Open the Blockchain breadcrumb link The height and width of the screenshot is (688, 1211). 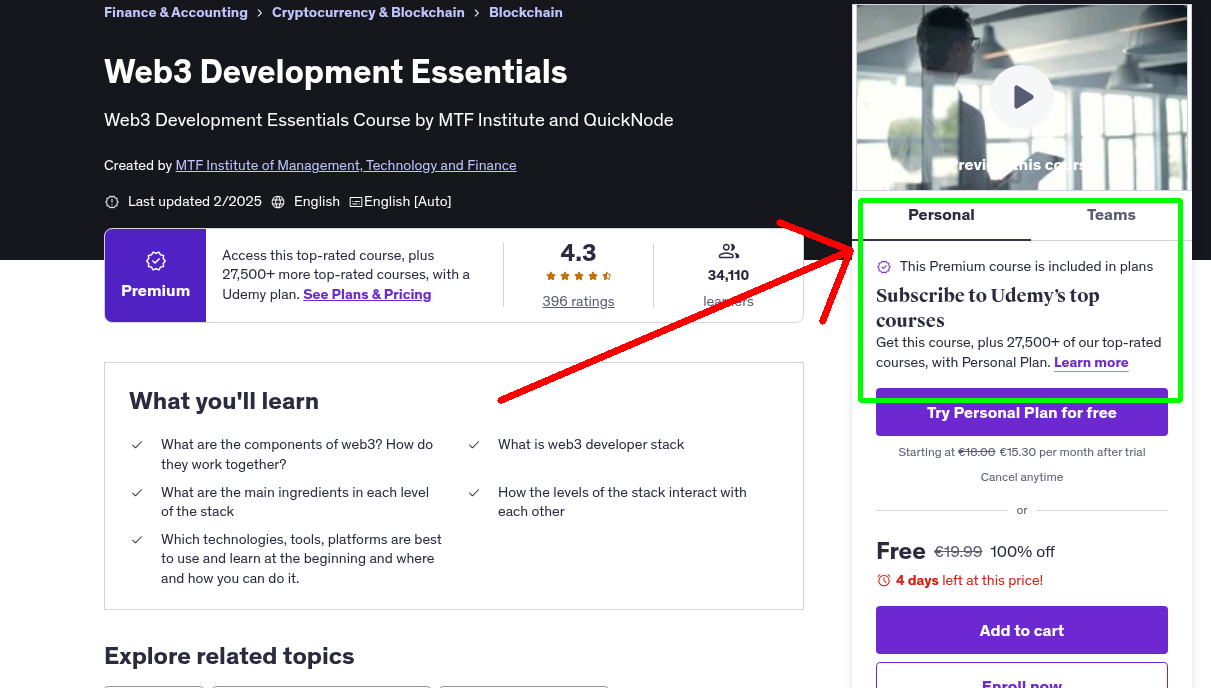(x=526, y=13)
